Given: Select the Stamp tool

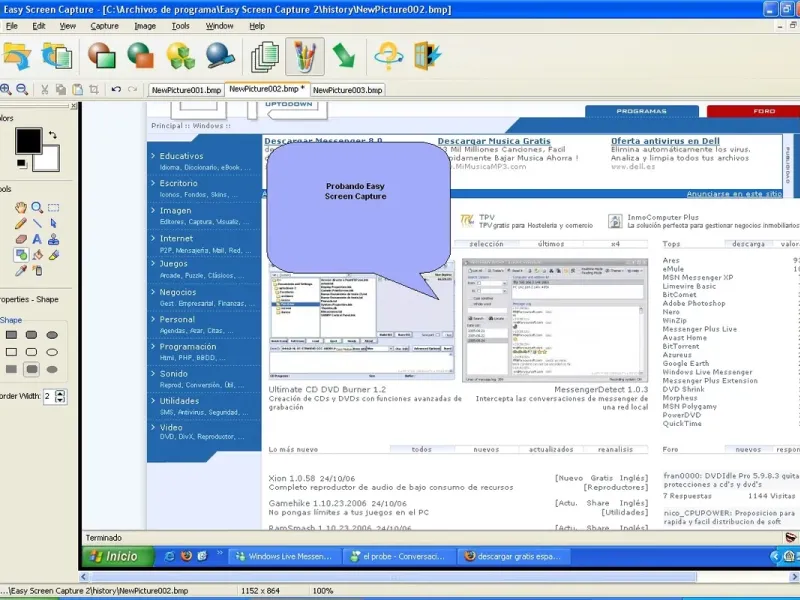Looking at the screenshot, I should 53,239.
